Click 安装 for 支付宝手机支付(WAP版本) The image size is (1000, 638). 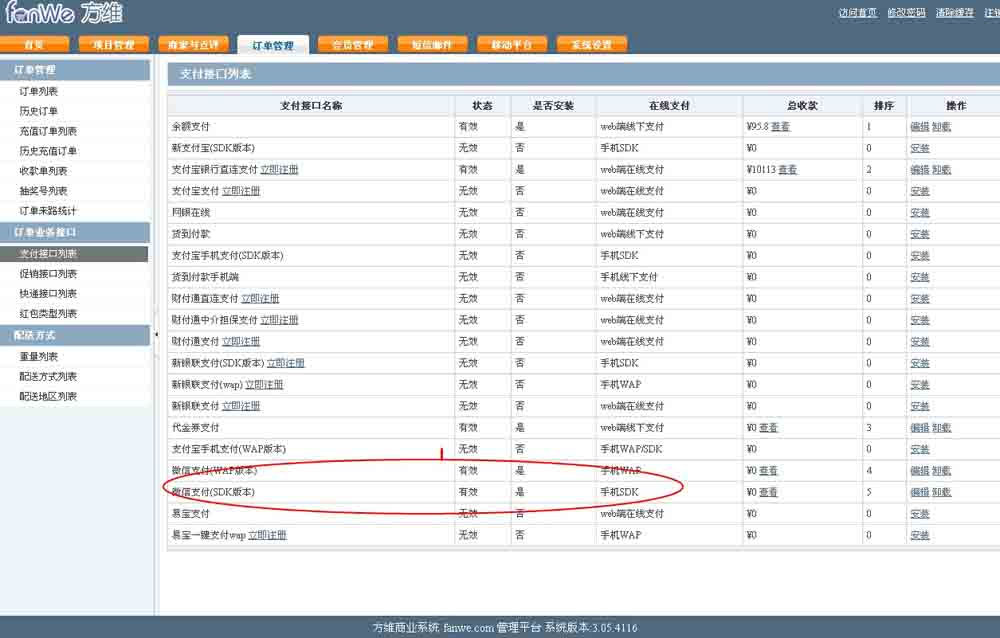(920, 449)
